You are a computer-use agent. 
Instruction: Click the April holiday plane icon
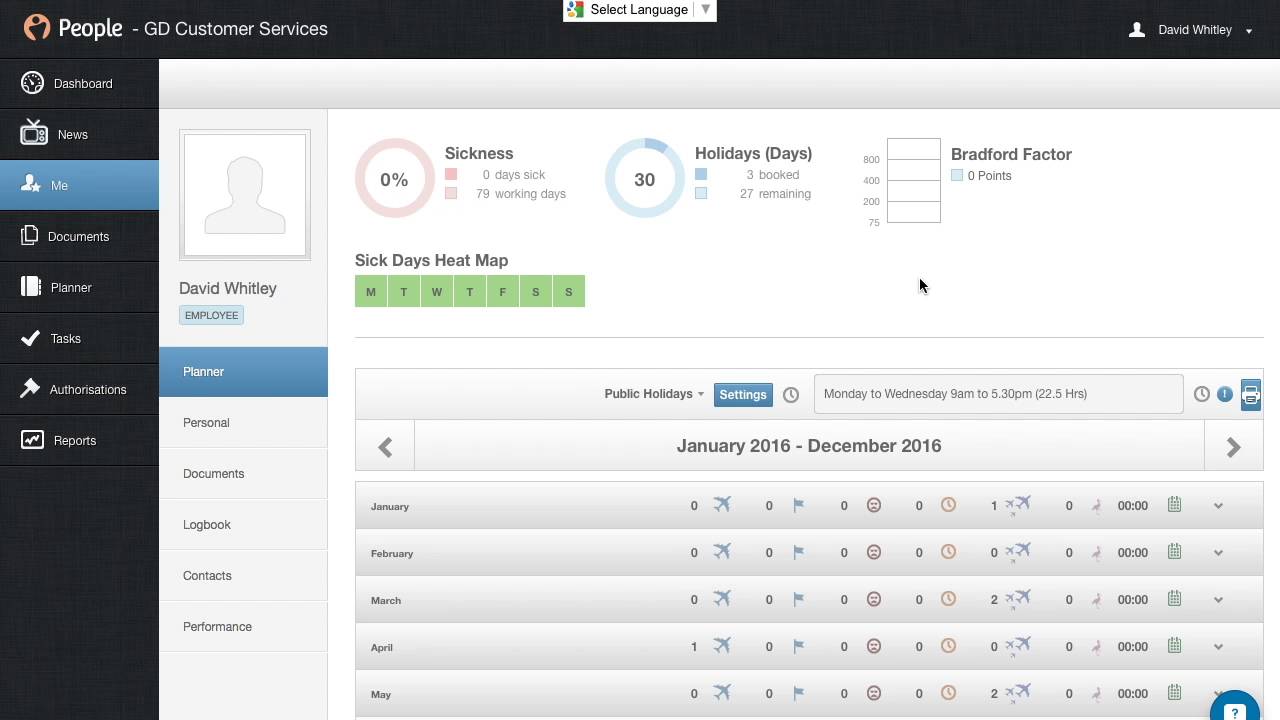pyautogui.click(x=722, y=646)
